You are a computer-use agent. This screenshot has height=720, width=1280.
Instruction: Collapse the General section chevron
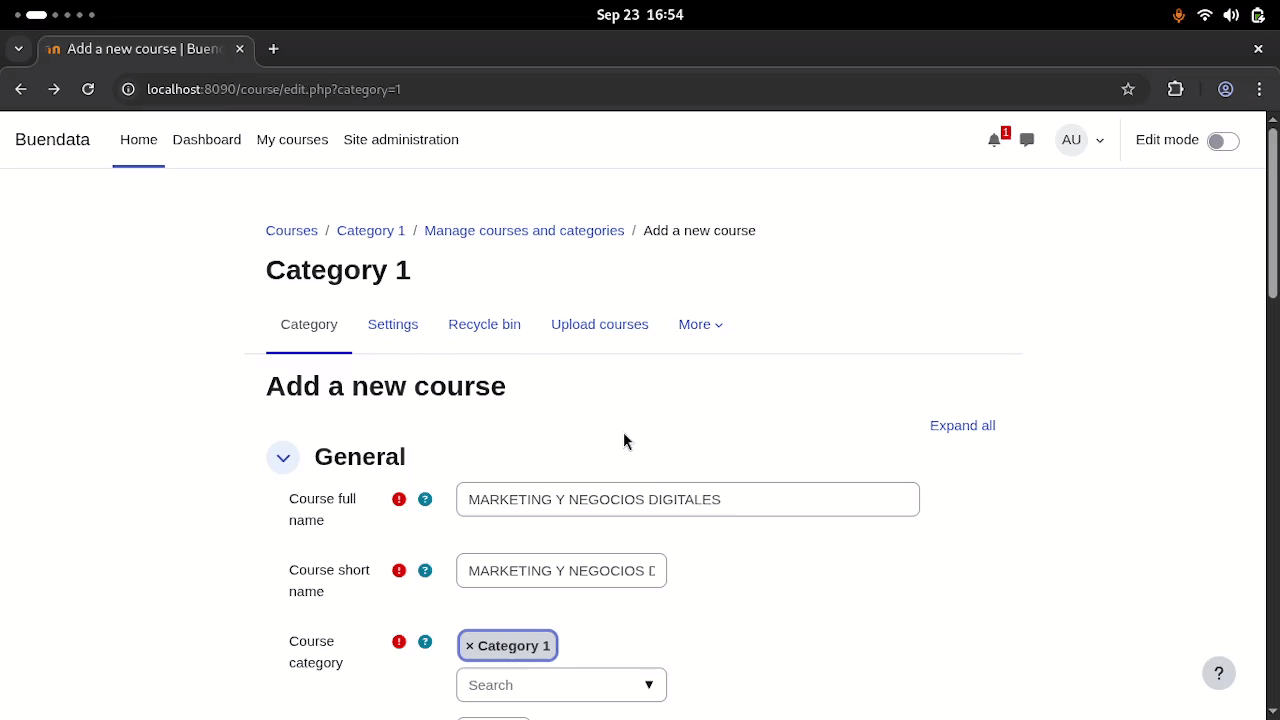tap(283, 457)
